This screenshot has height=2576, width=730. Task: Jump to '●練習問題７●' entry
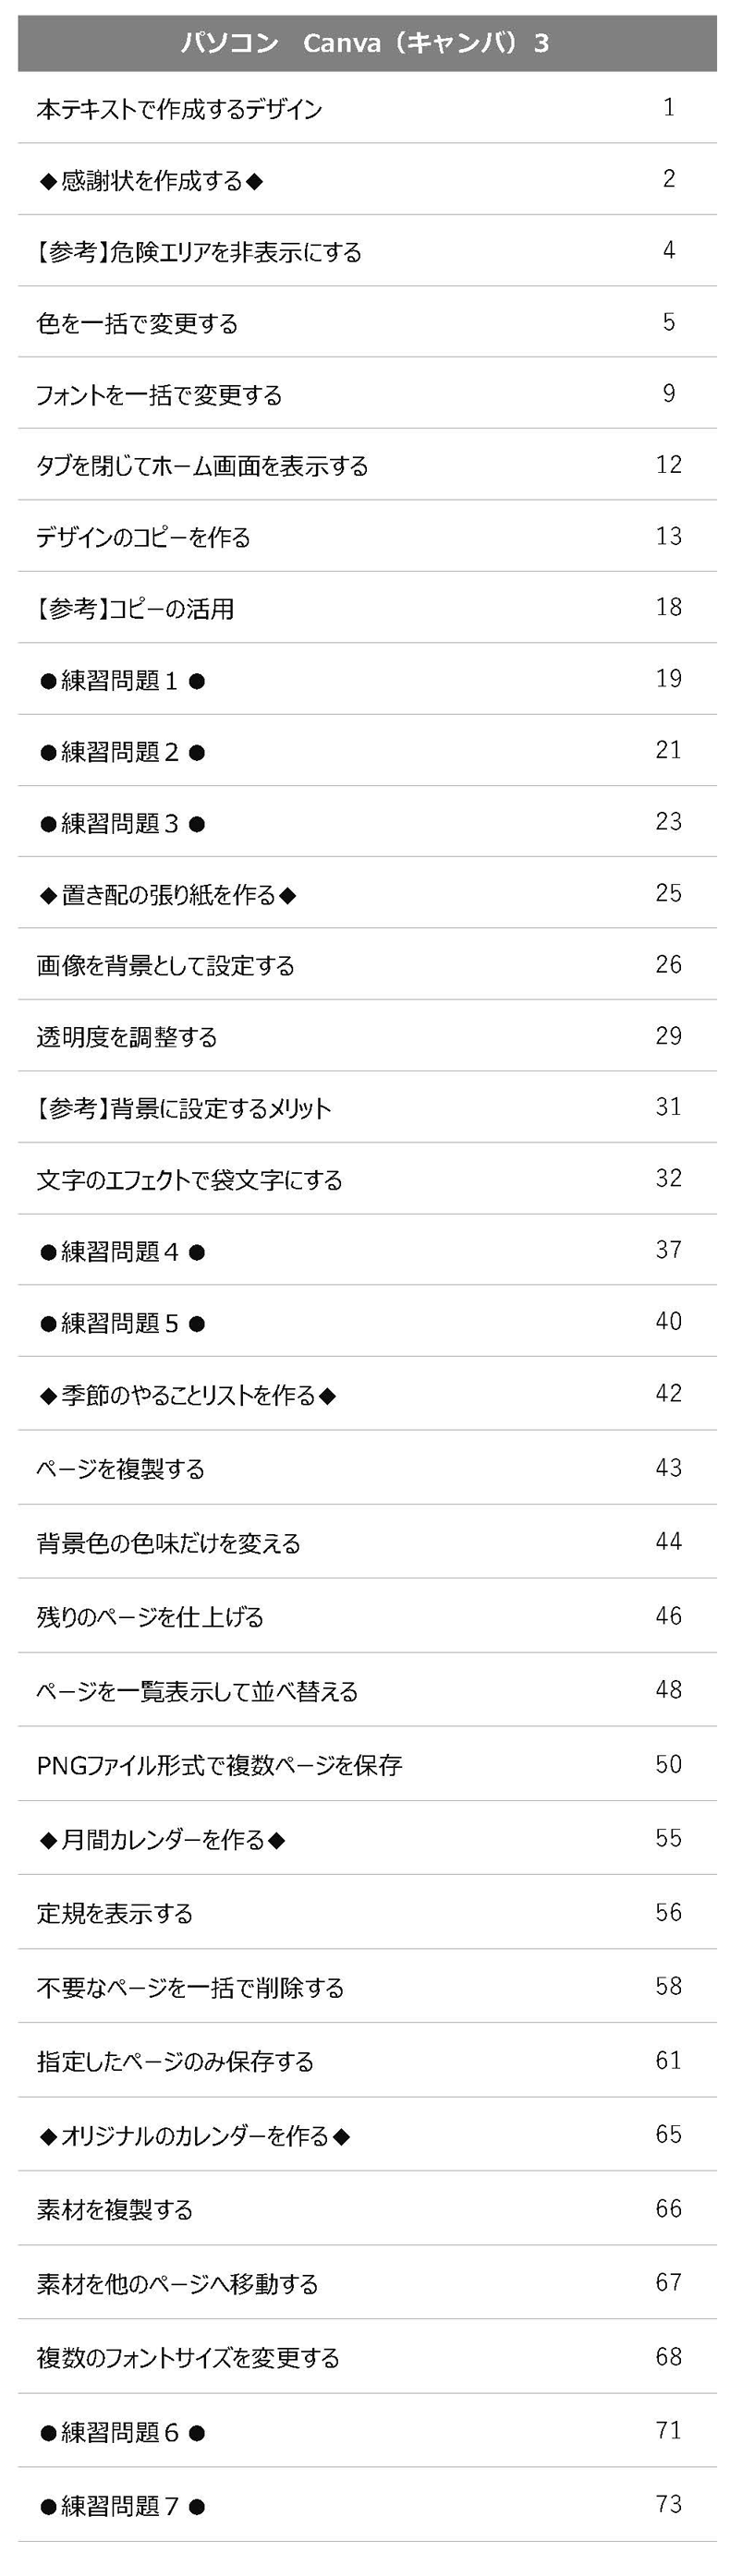click(122, 2505)
